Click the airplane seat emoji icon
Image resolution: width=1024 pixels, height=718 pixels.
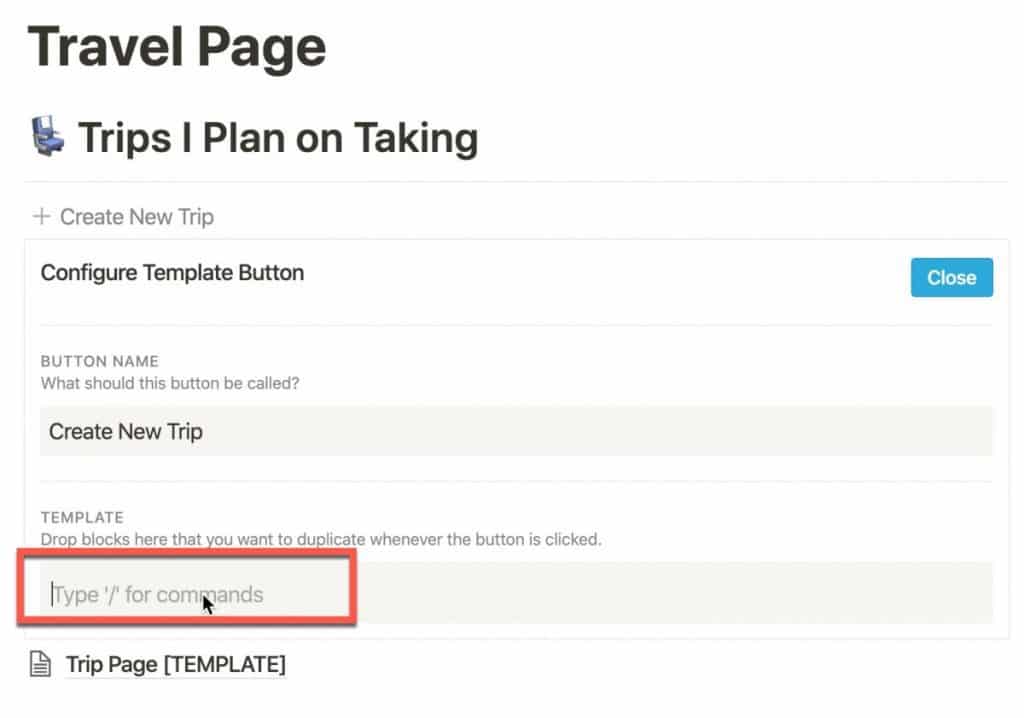tap(48, 136)
